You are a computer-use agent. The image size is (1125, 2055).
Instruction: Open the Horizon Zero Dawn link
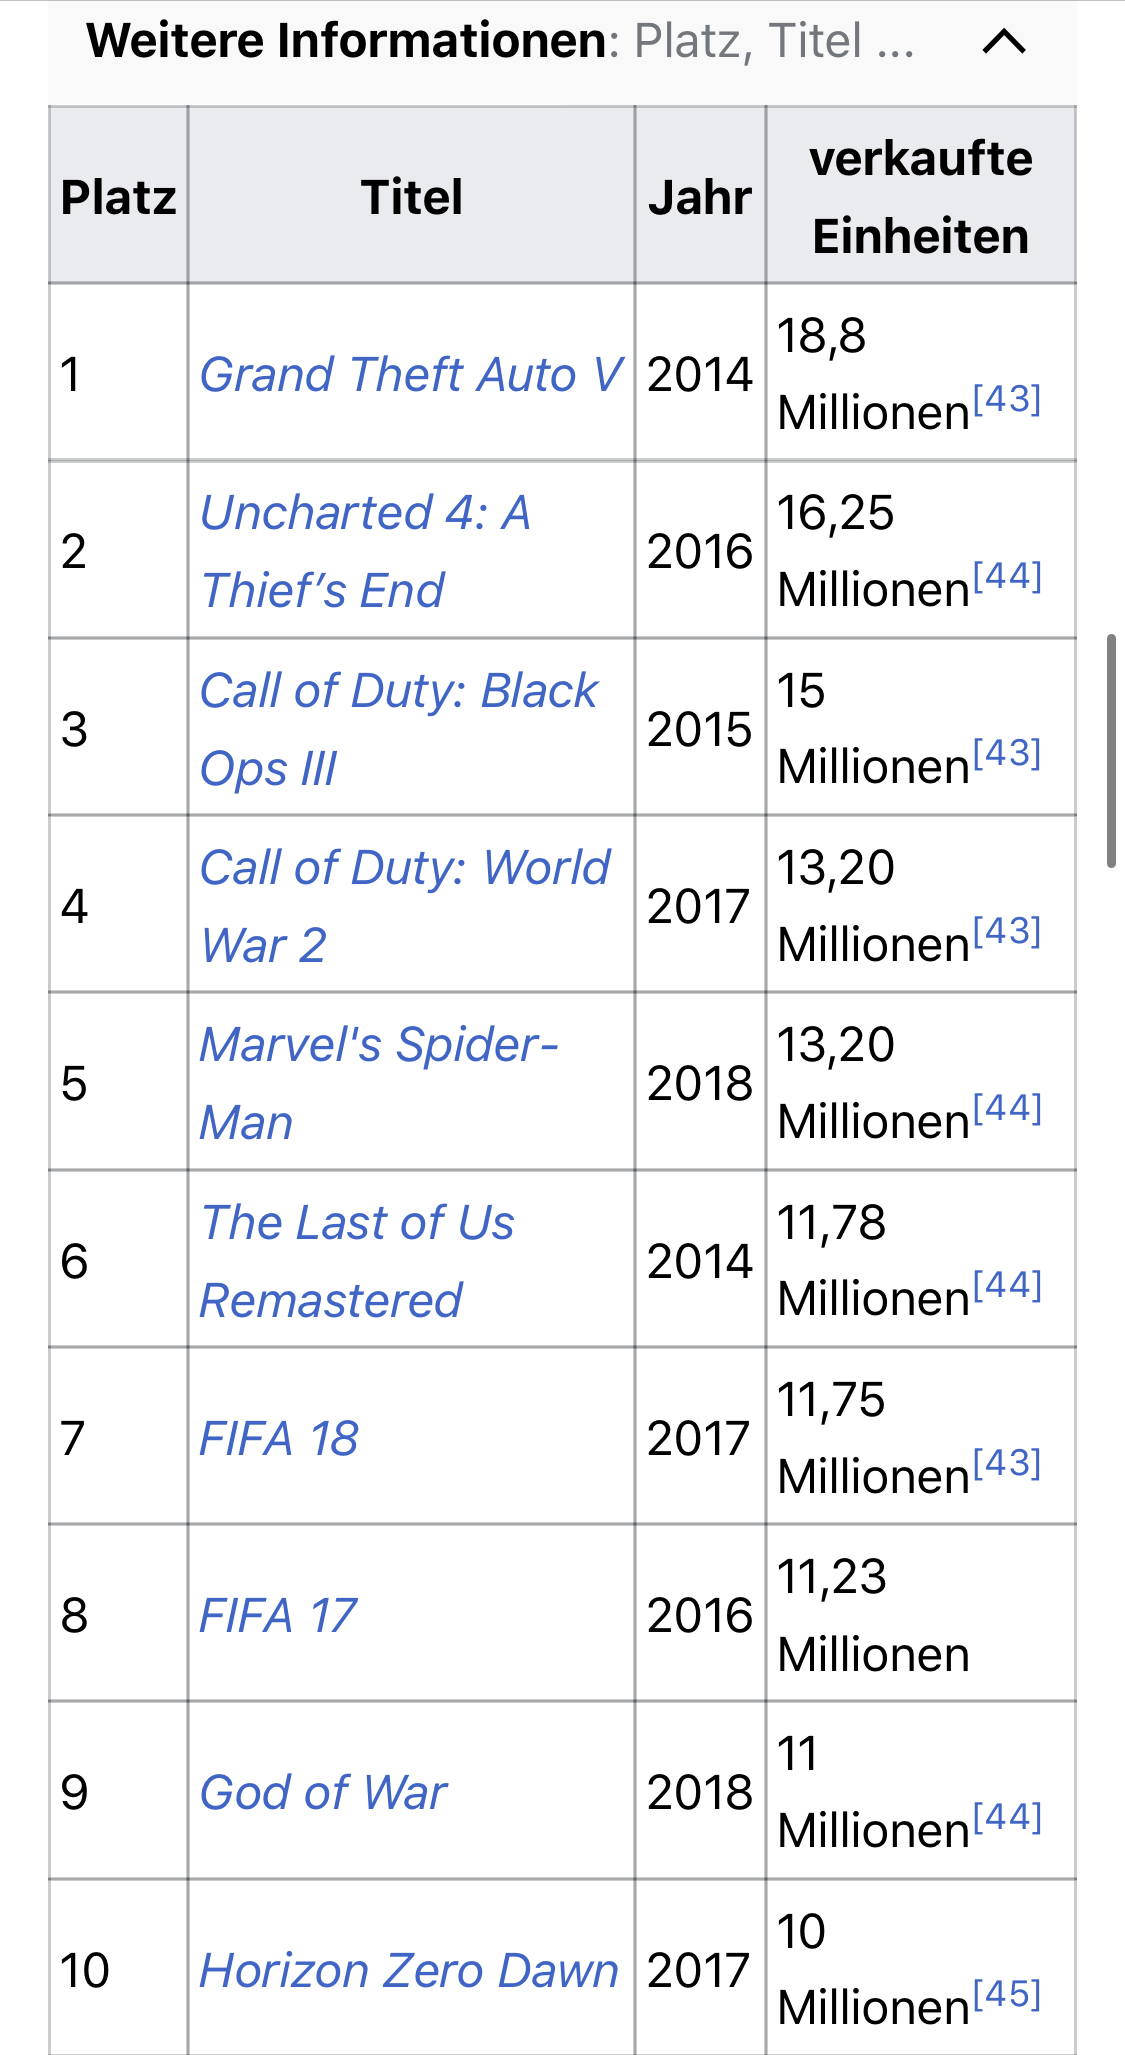[x=409, y=1971]
